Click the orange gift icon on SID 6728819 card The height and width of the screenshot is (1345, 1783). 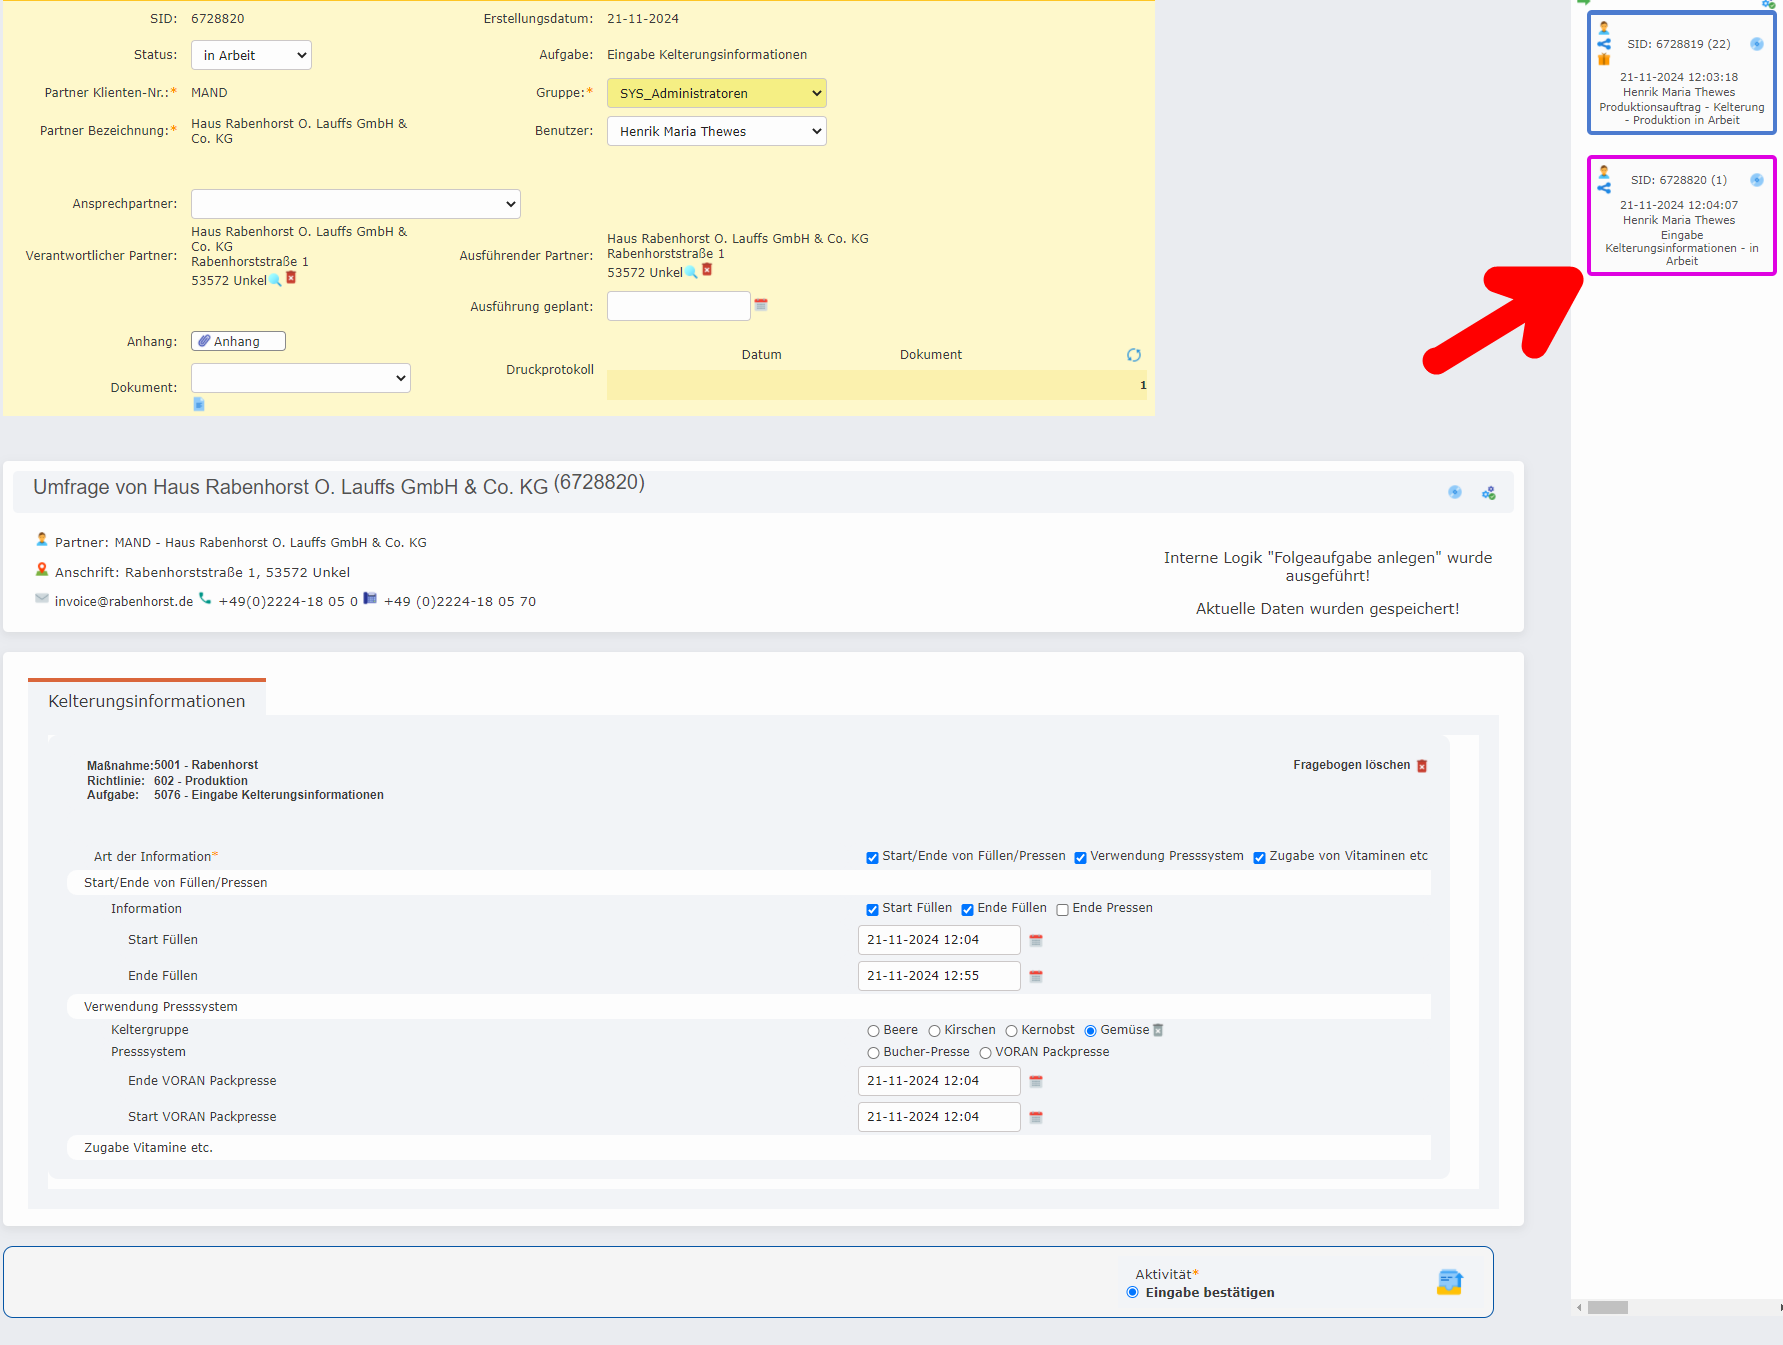(x=1604, y=60)
